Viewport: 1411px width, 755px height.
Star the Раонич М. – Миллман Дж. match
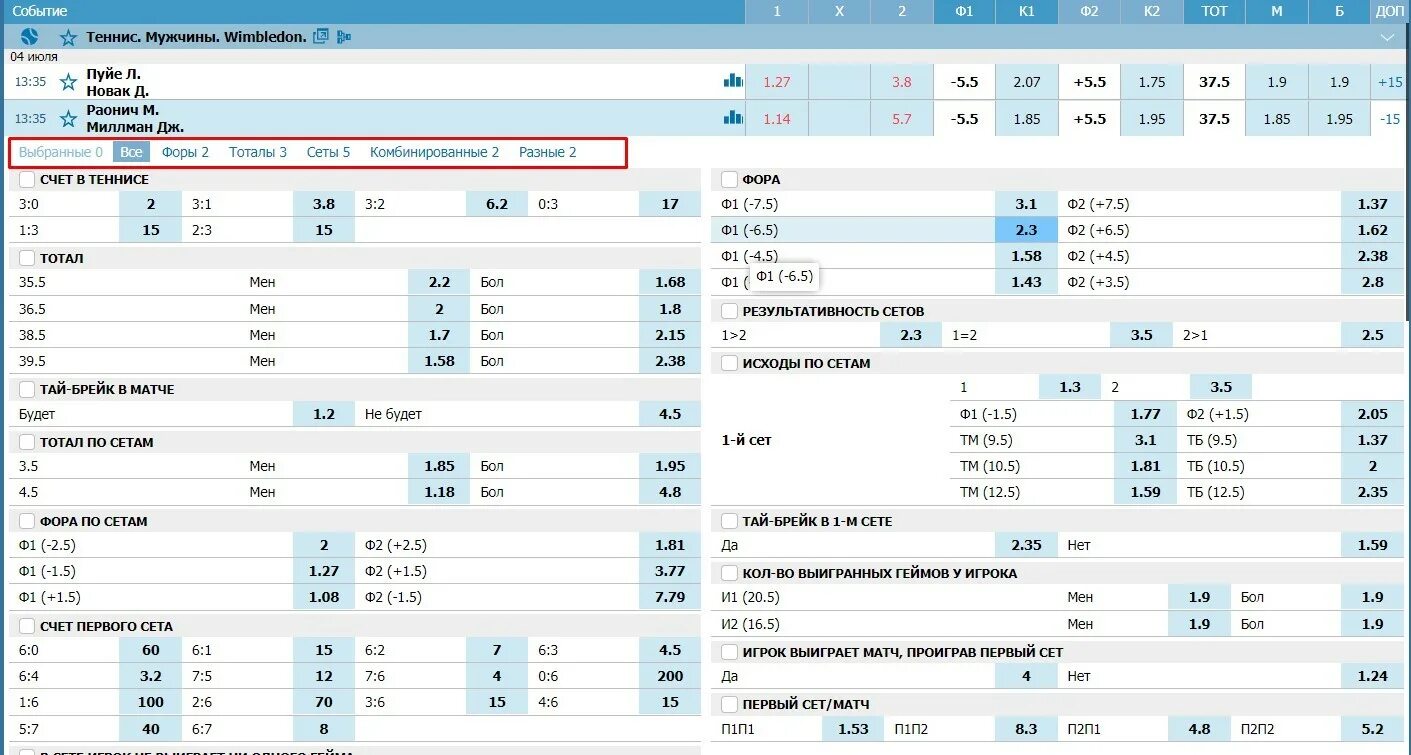point(68,118)
